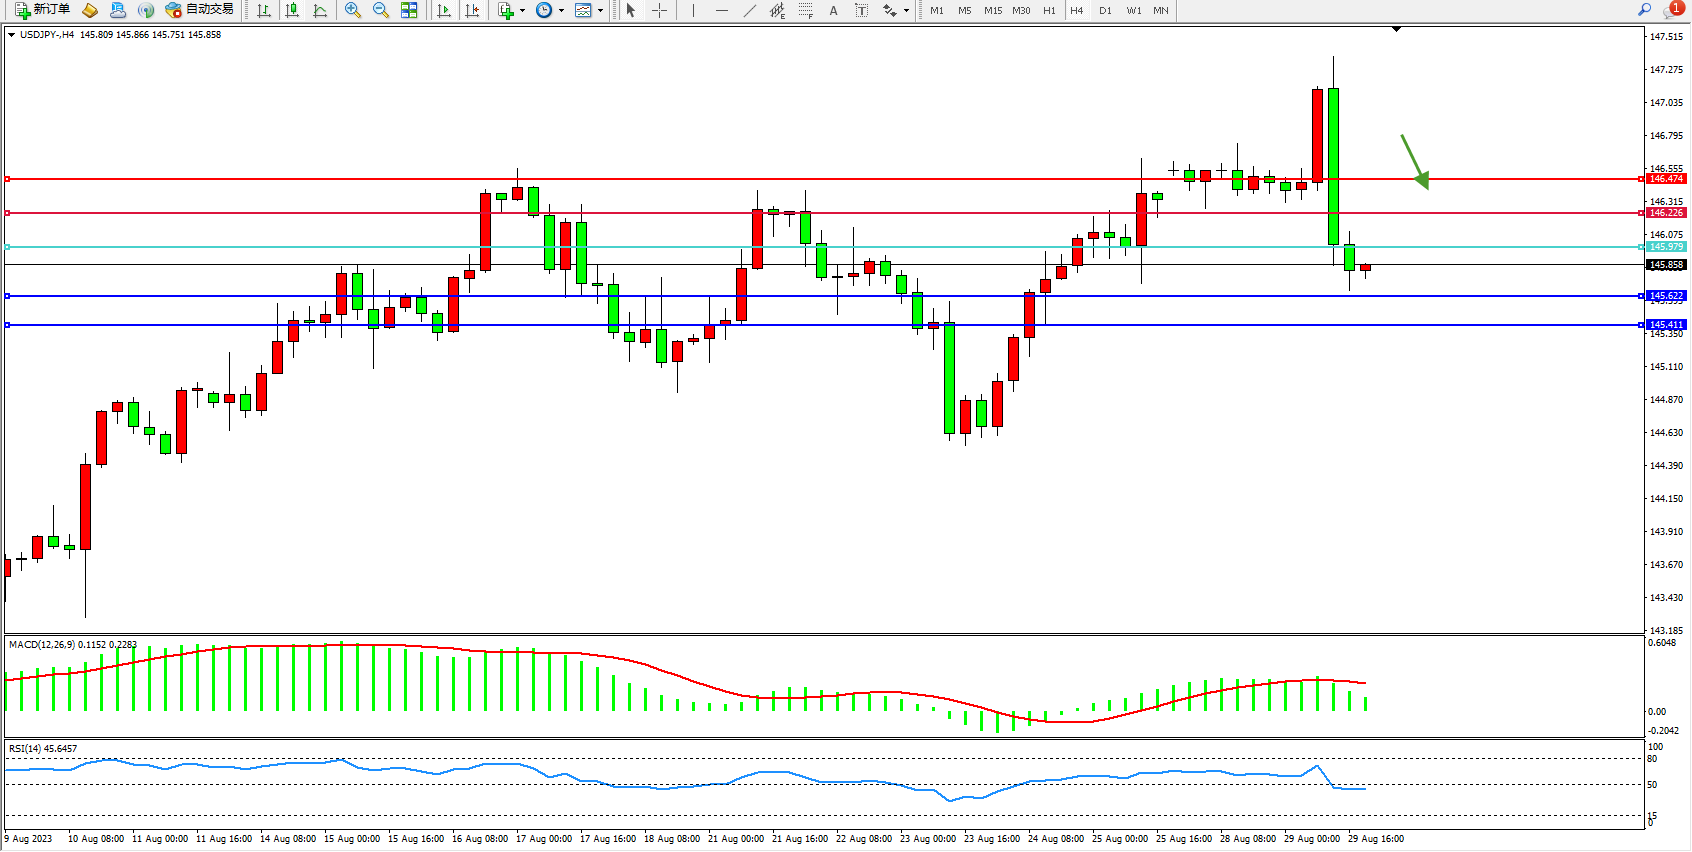Screen dimensions: 1692x852
Task: Select the vertical line drawing tool
Action: click(693, 10)
